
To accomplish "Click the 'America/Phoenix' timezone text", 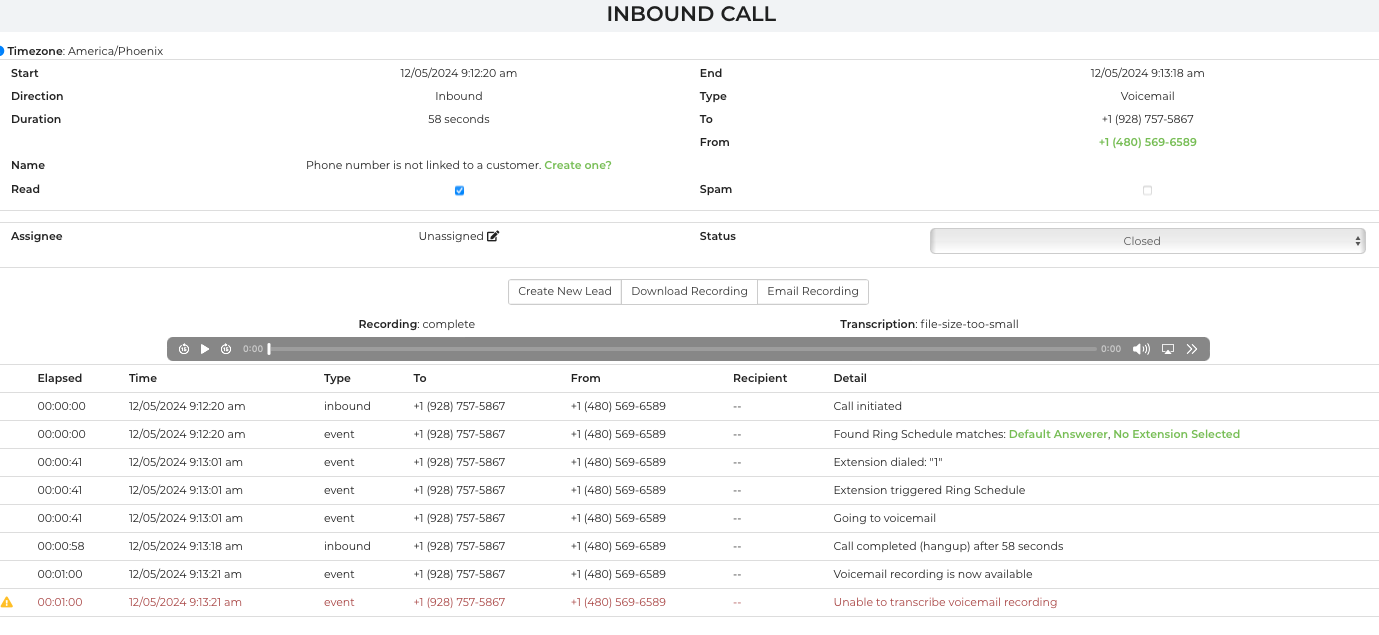I will pyautogui.click(x=117, y=51).
